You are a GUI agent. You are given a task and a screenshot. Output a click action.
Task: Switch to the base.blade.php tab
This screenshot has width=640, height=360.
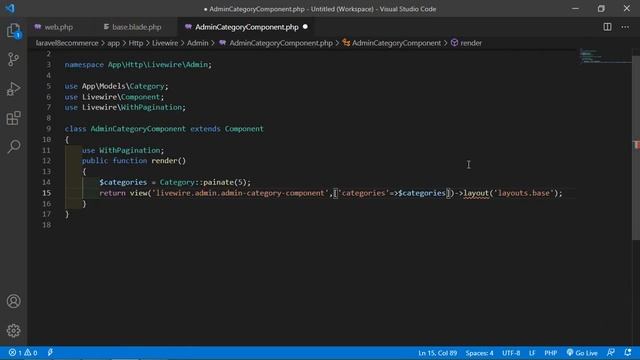[136, 27]
